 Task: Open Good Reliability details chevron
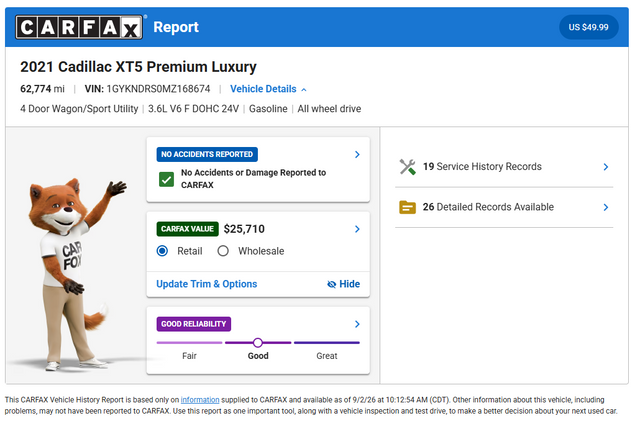(x=357, y=324)
